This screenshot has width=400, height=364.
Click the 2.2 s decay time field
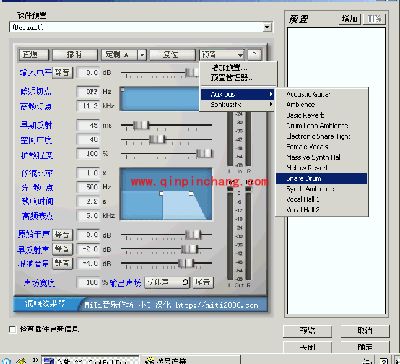tap(88, 201)
